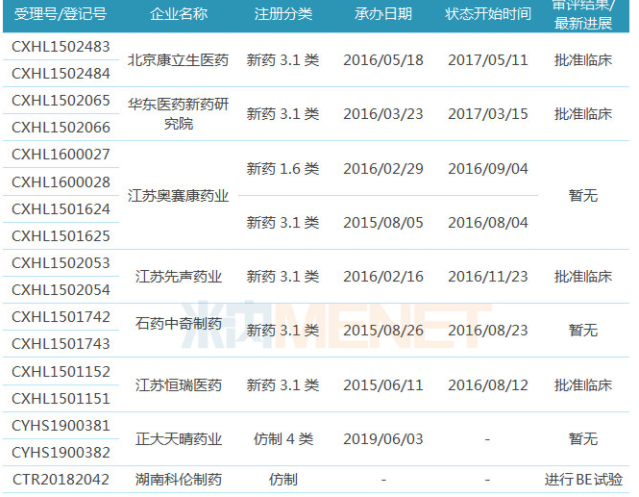Click date 2016/02/29
This screenshot has width=639, height=497.
tap(383, 169)
